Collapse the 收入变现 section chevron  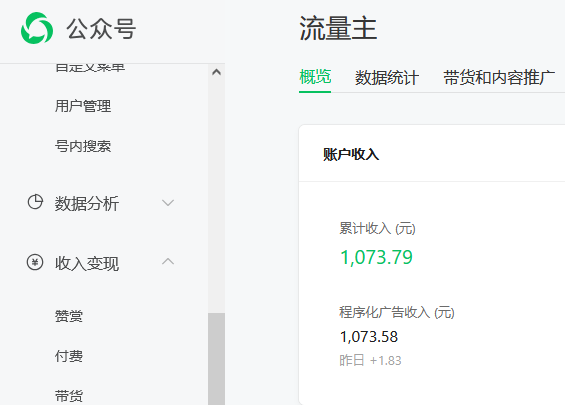click(168, 261)
